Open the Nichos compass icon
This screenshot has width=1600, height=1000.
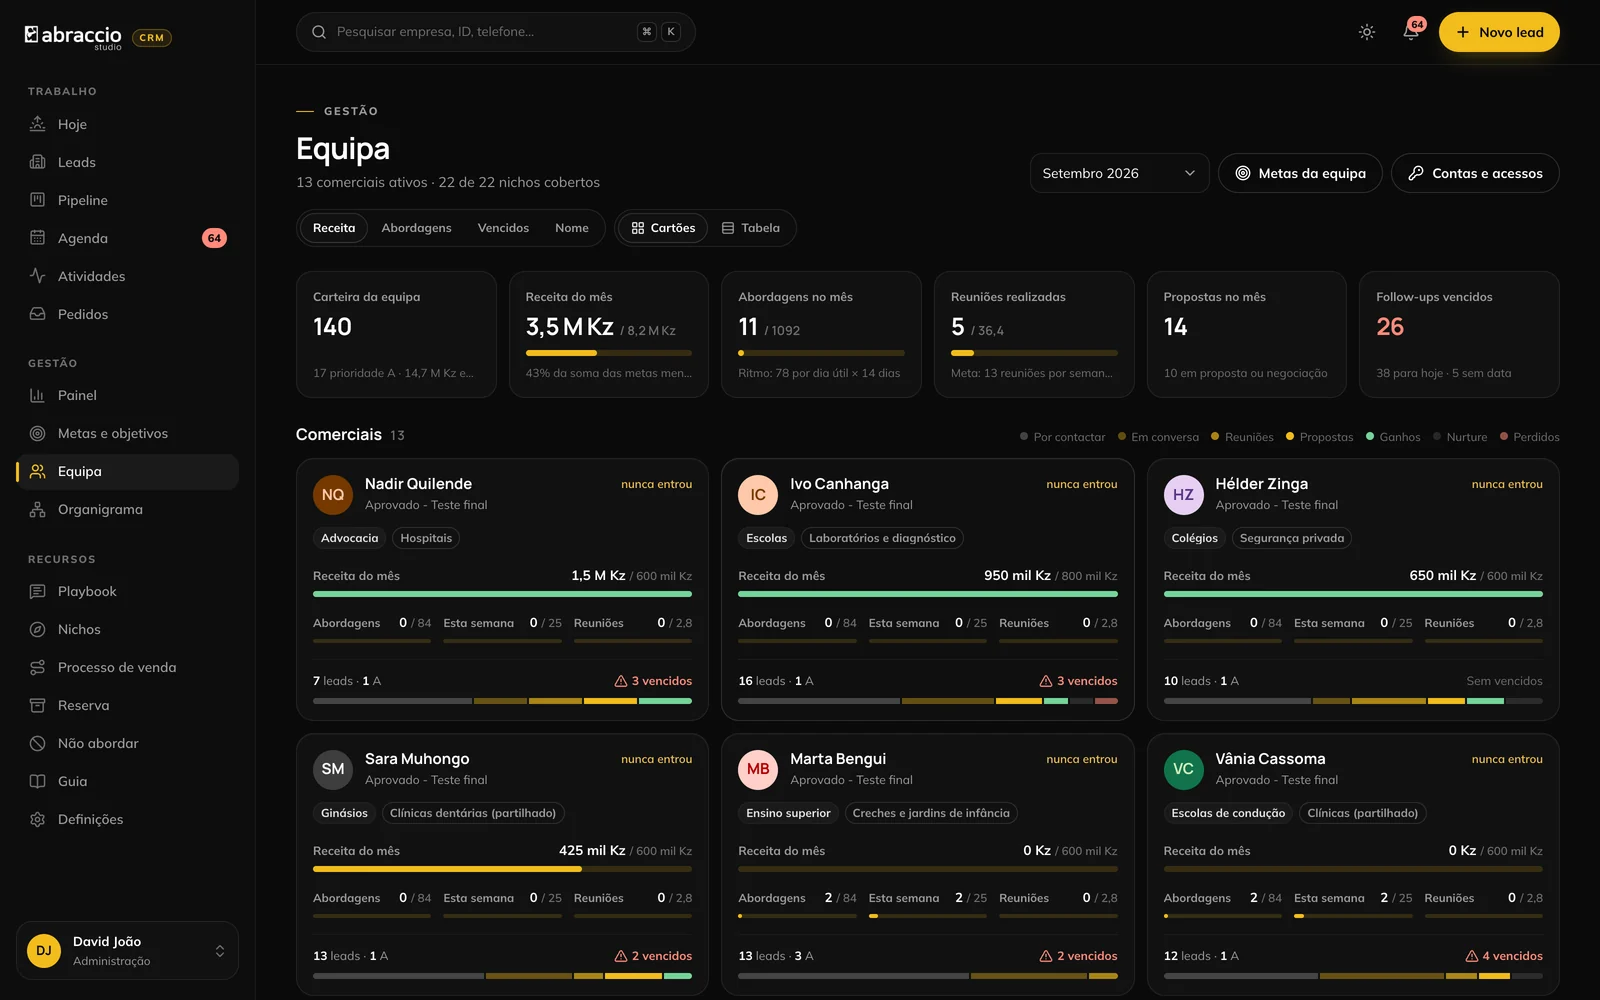(x=37, y=629)
